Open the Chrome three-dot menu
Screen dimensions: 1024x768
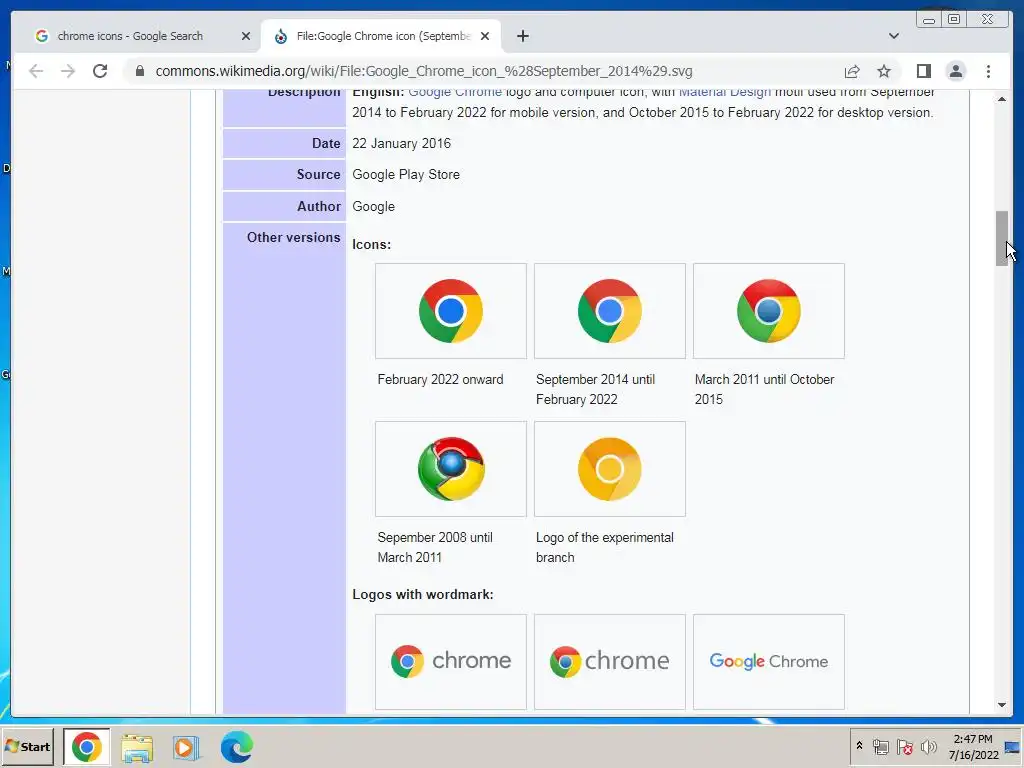click(988, 71)
